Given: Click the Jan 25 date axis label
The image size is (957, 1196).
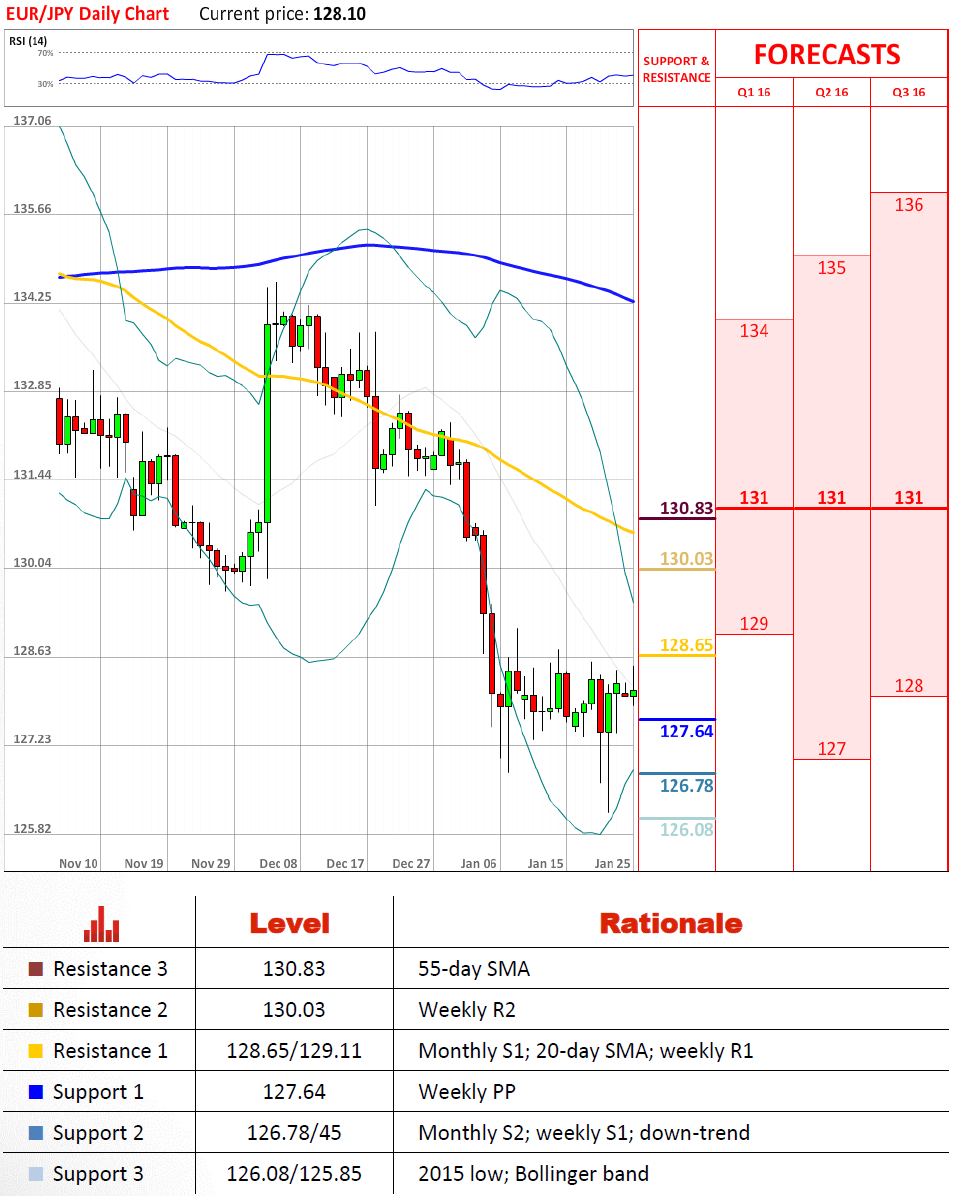Looking at the screenshot, I should point(612,863).
